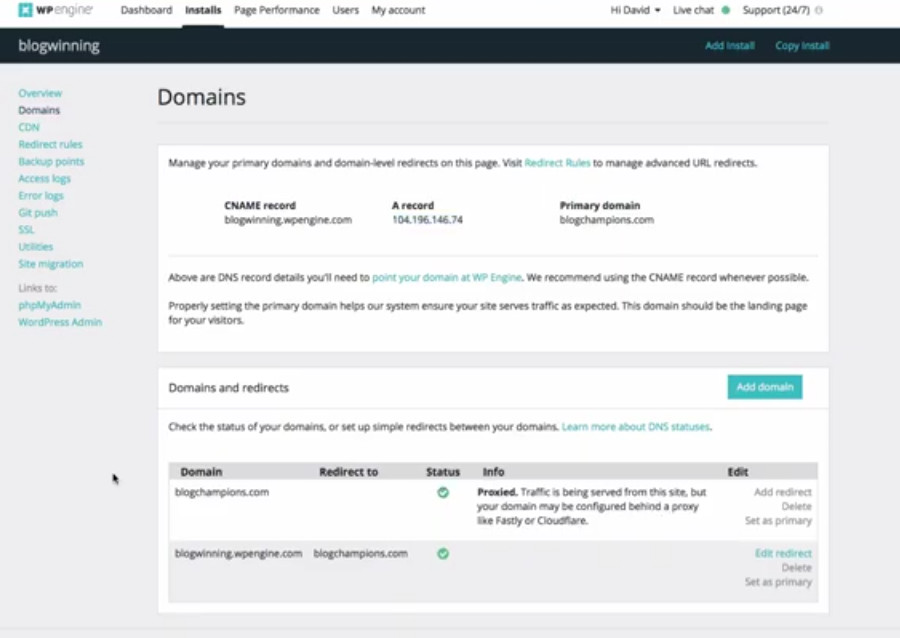Click the green live chat status dot
Image resolution: width=900 pixels, height=638 pixels.
(x=726, y=10)
